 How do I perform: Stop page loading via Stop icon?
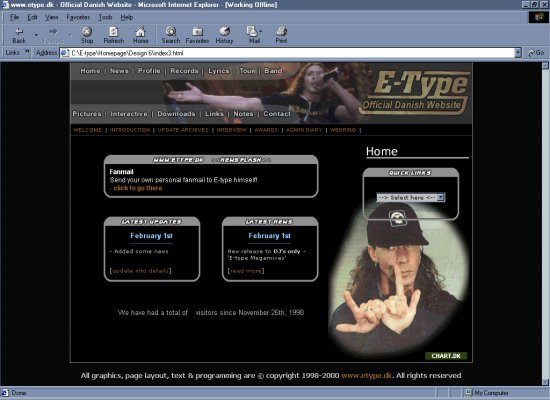click(87, 35)
